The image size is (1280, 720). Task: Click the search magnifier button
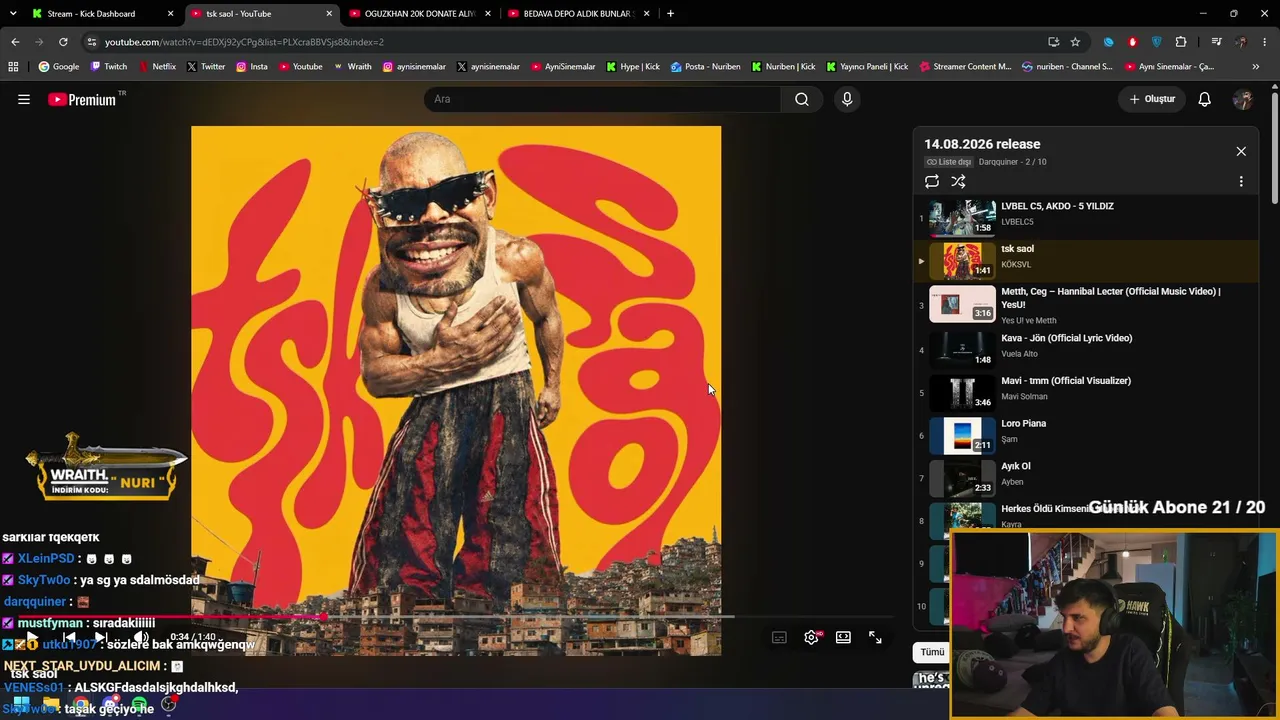click(x=802, y=99)
